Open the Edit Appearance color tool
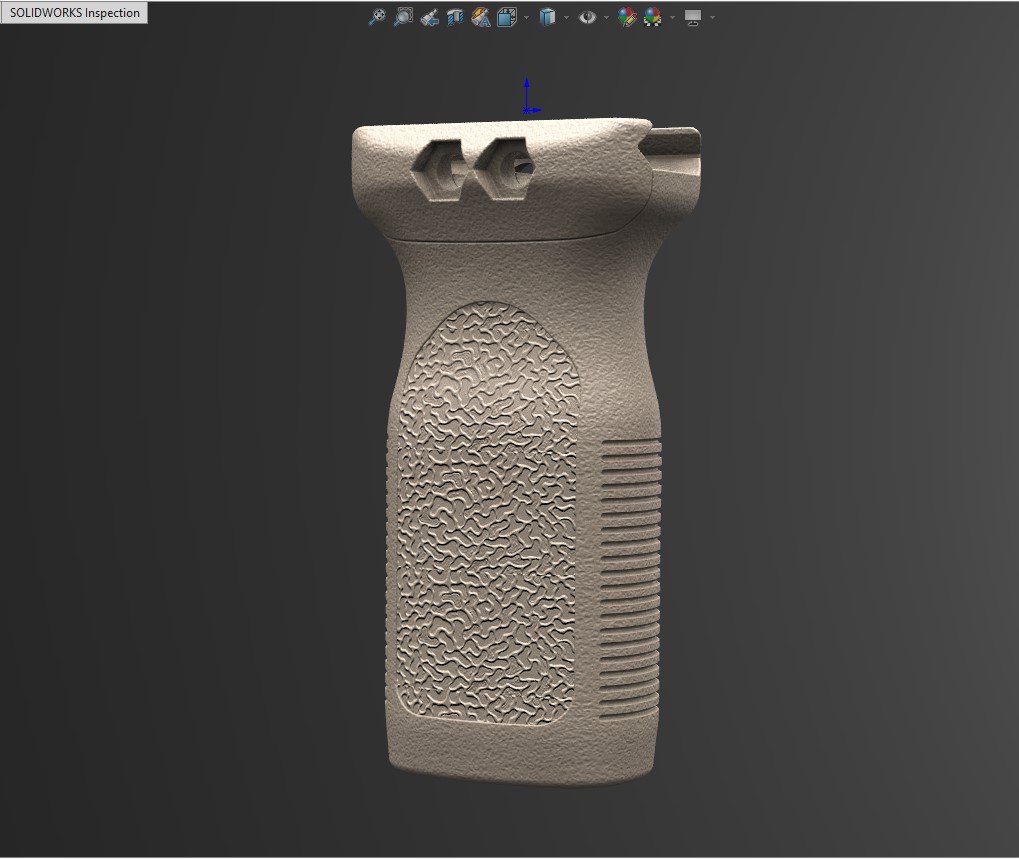This screenshot has height=859, width=1019. click(627, 17)
